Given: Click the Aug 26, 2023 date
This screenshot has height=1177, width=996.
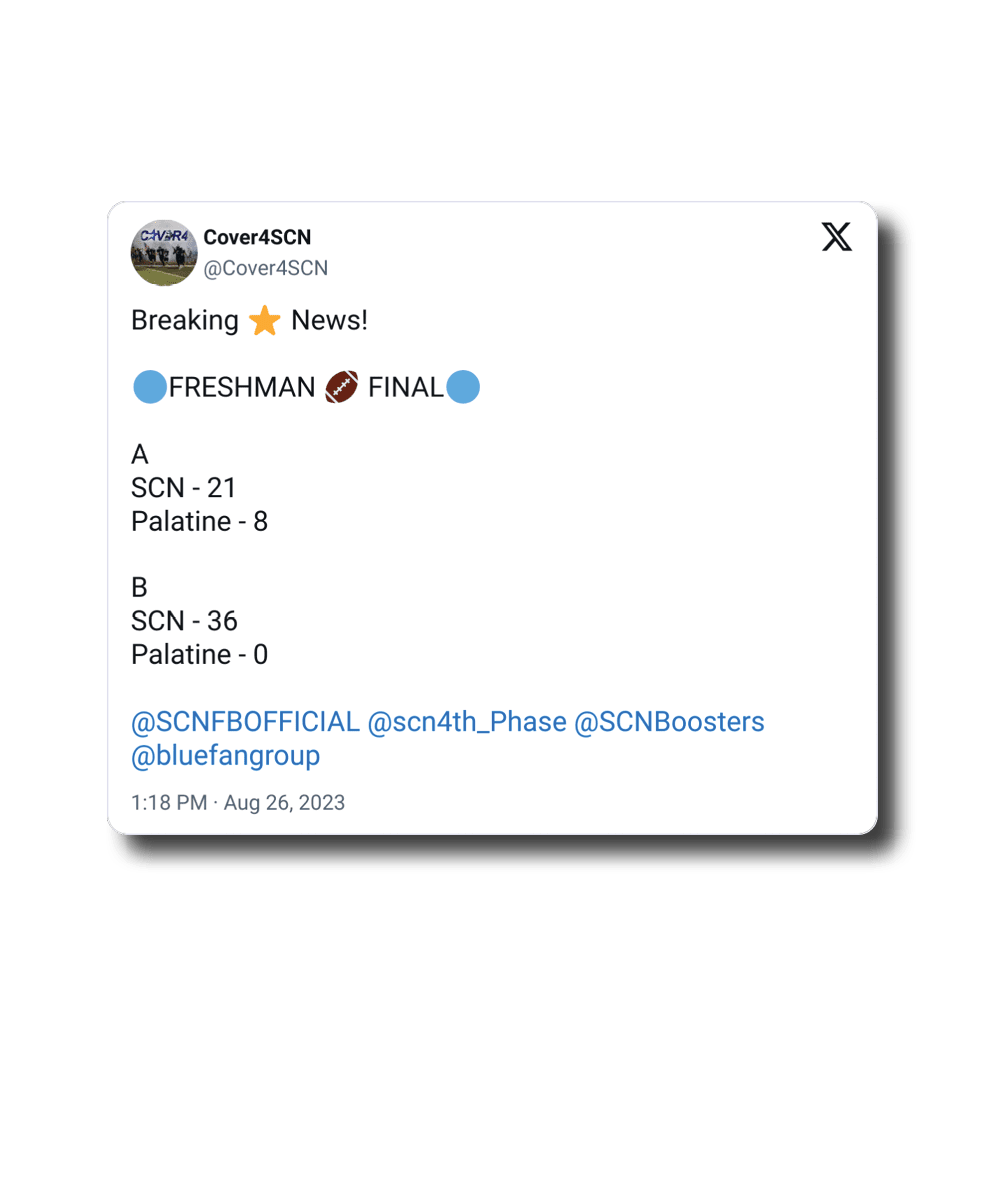Looking at the screenshot, I should point(284,802).
